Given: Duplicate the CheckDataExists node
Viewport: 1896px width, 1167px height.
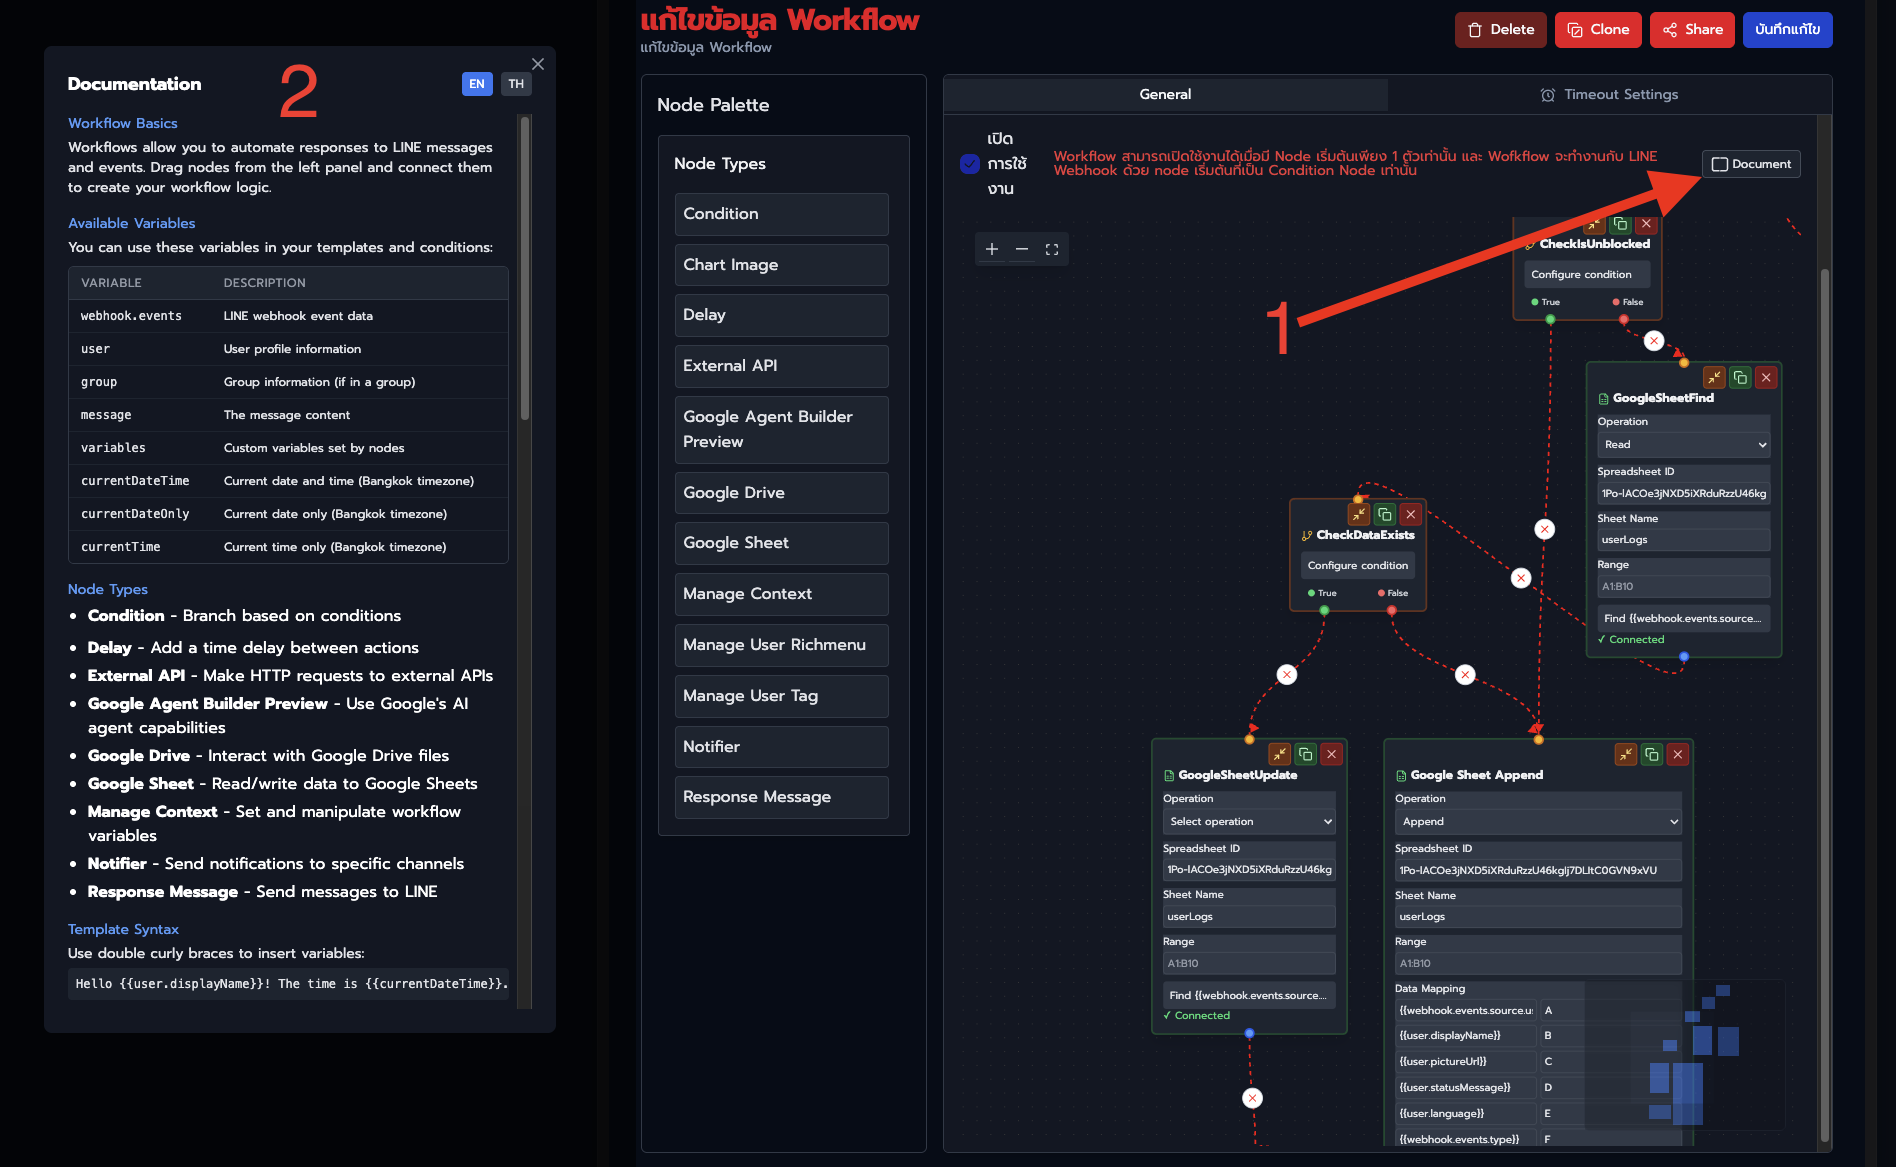Looking at the screenshot, I should pos(1384,514).
